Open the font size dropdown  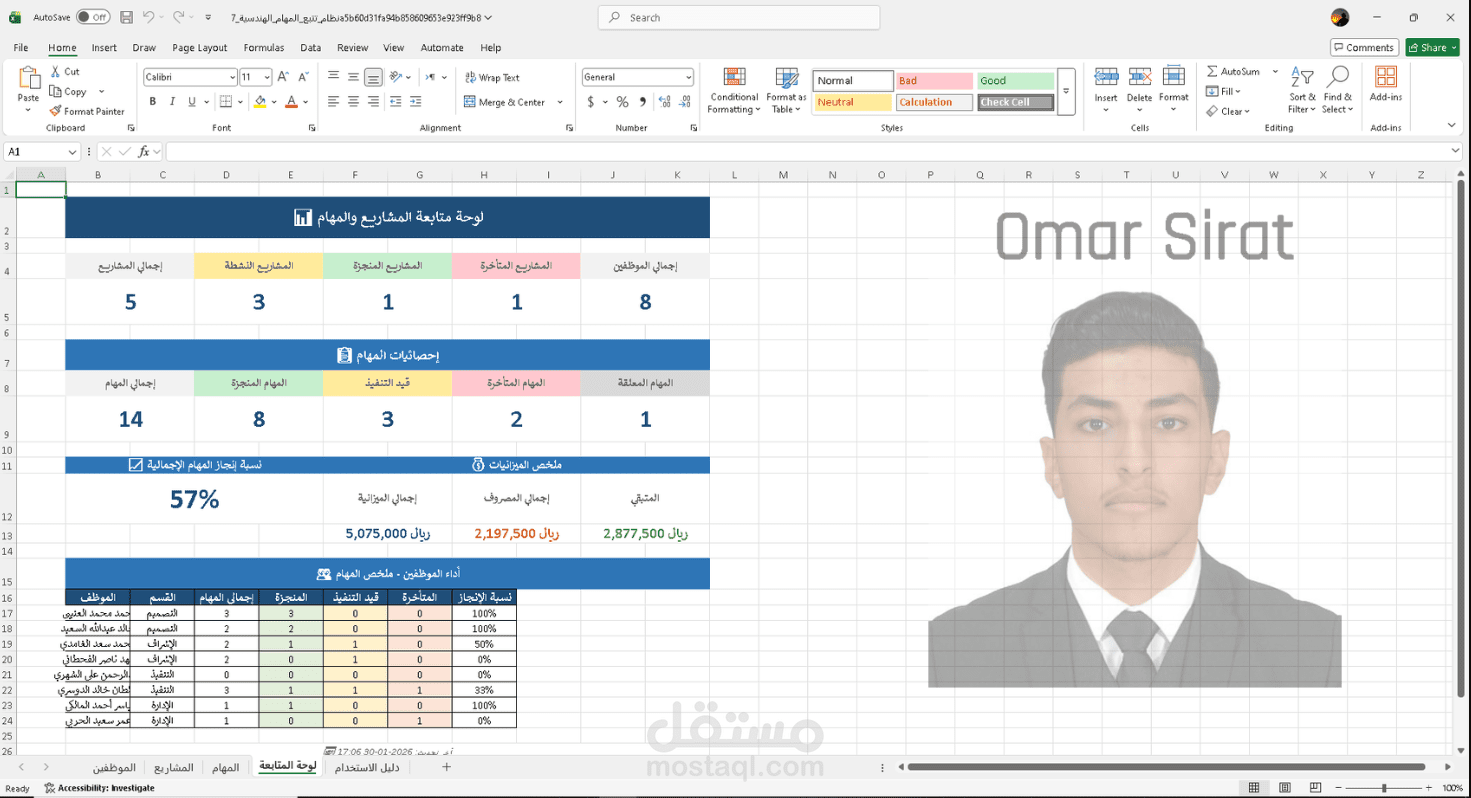(267, 77)
